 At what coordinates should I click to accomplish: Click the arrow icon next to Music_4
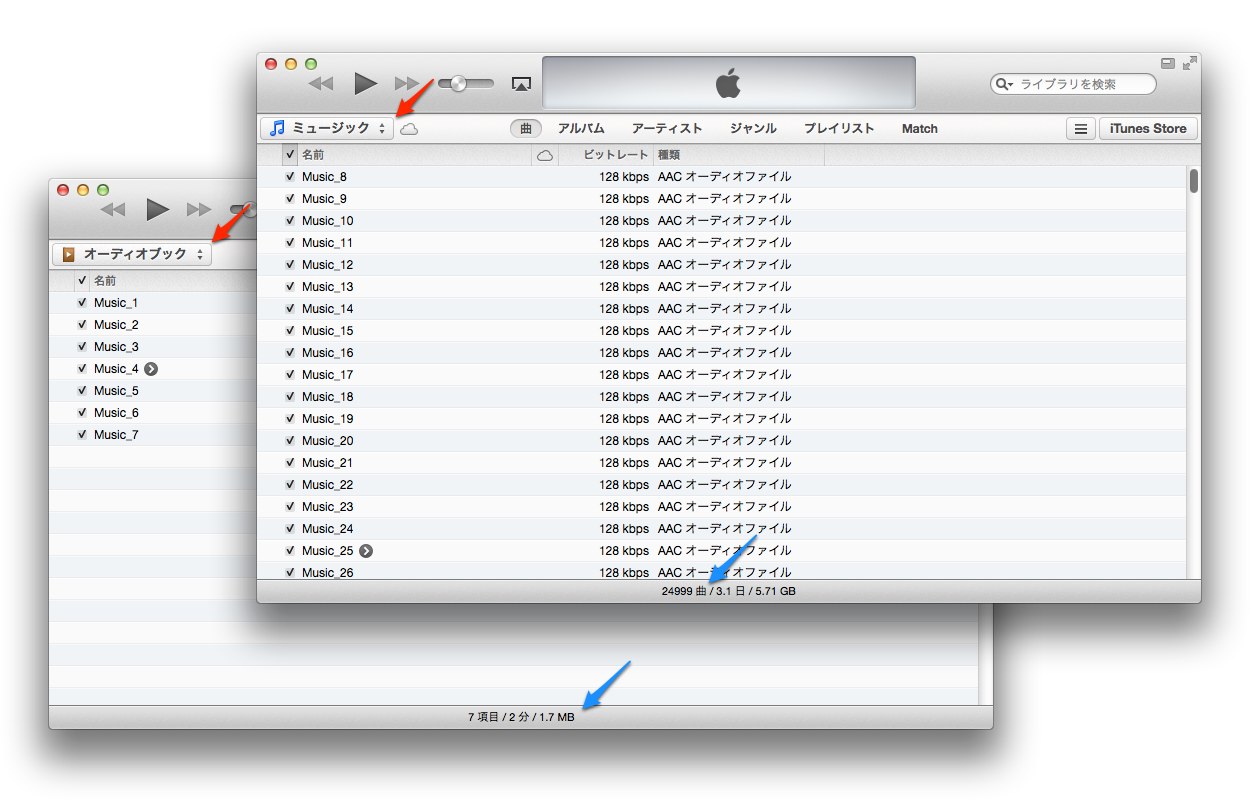coord(151,369)
